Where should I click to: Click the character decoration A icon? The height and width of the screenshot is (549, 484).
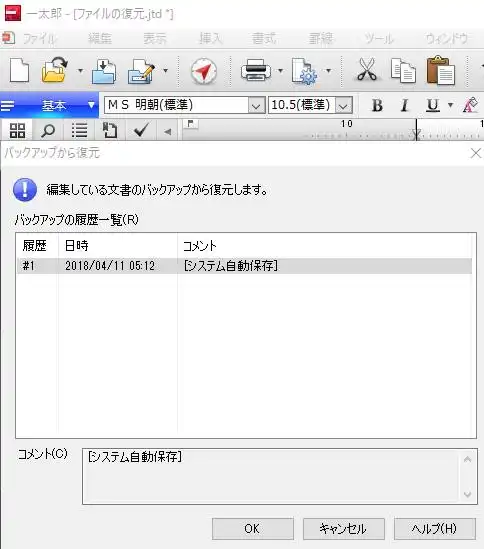point(470,105)
